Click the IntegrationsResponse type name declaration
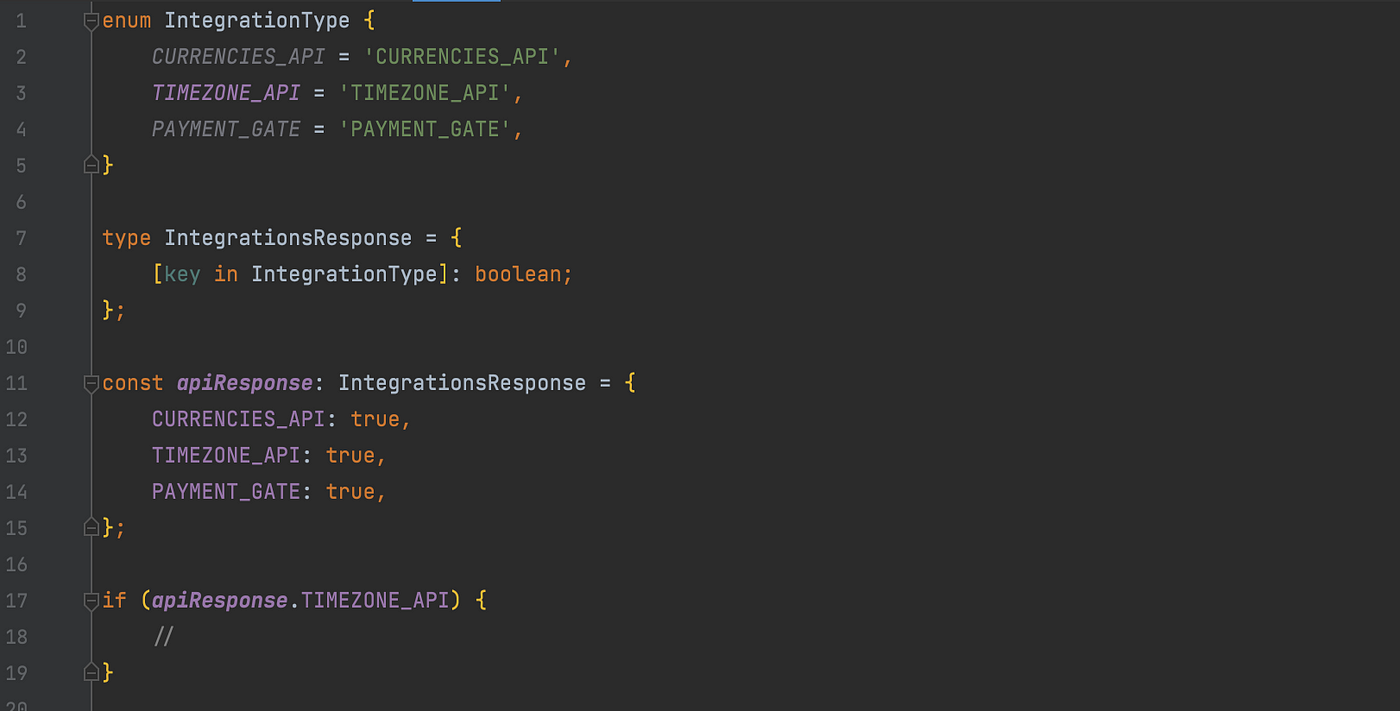1400x711 pixels. pyautogui.click(x=288, y=238)
